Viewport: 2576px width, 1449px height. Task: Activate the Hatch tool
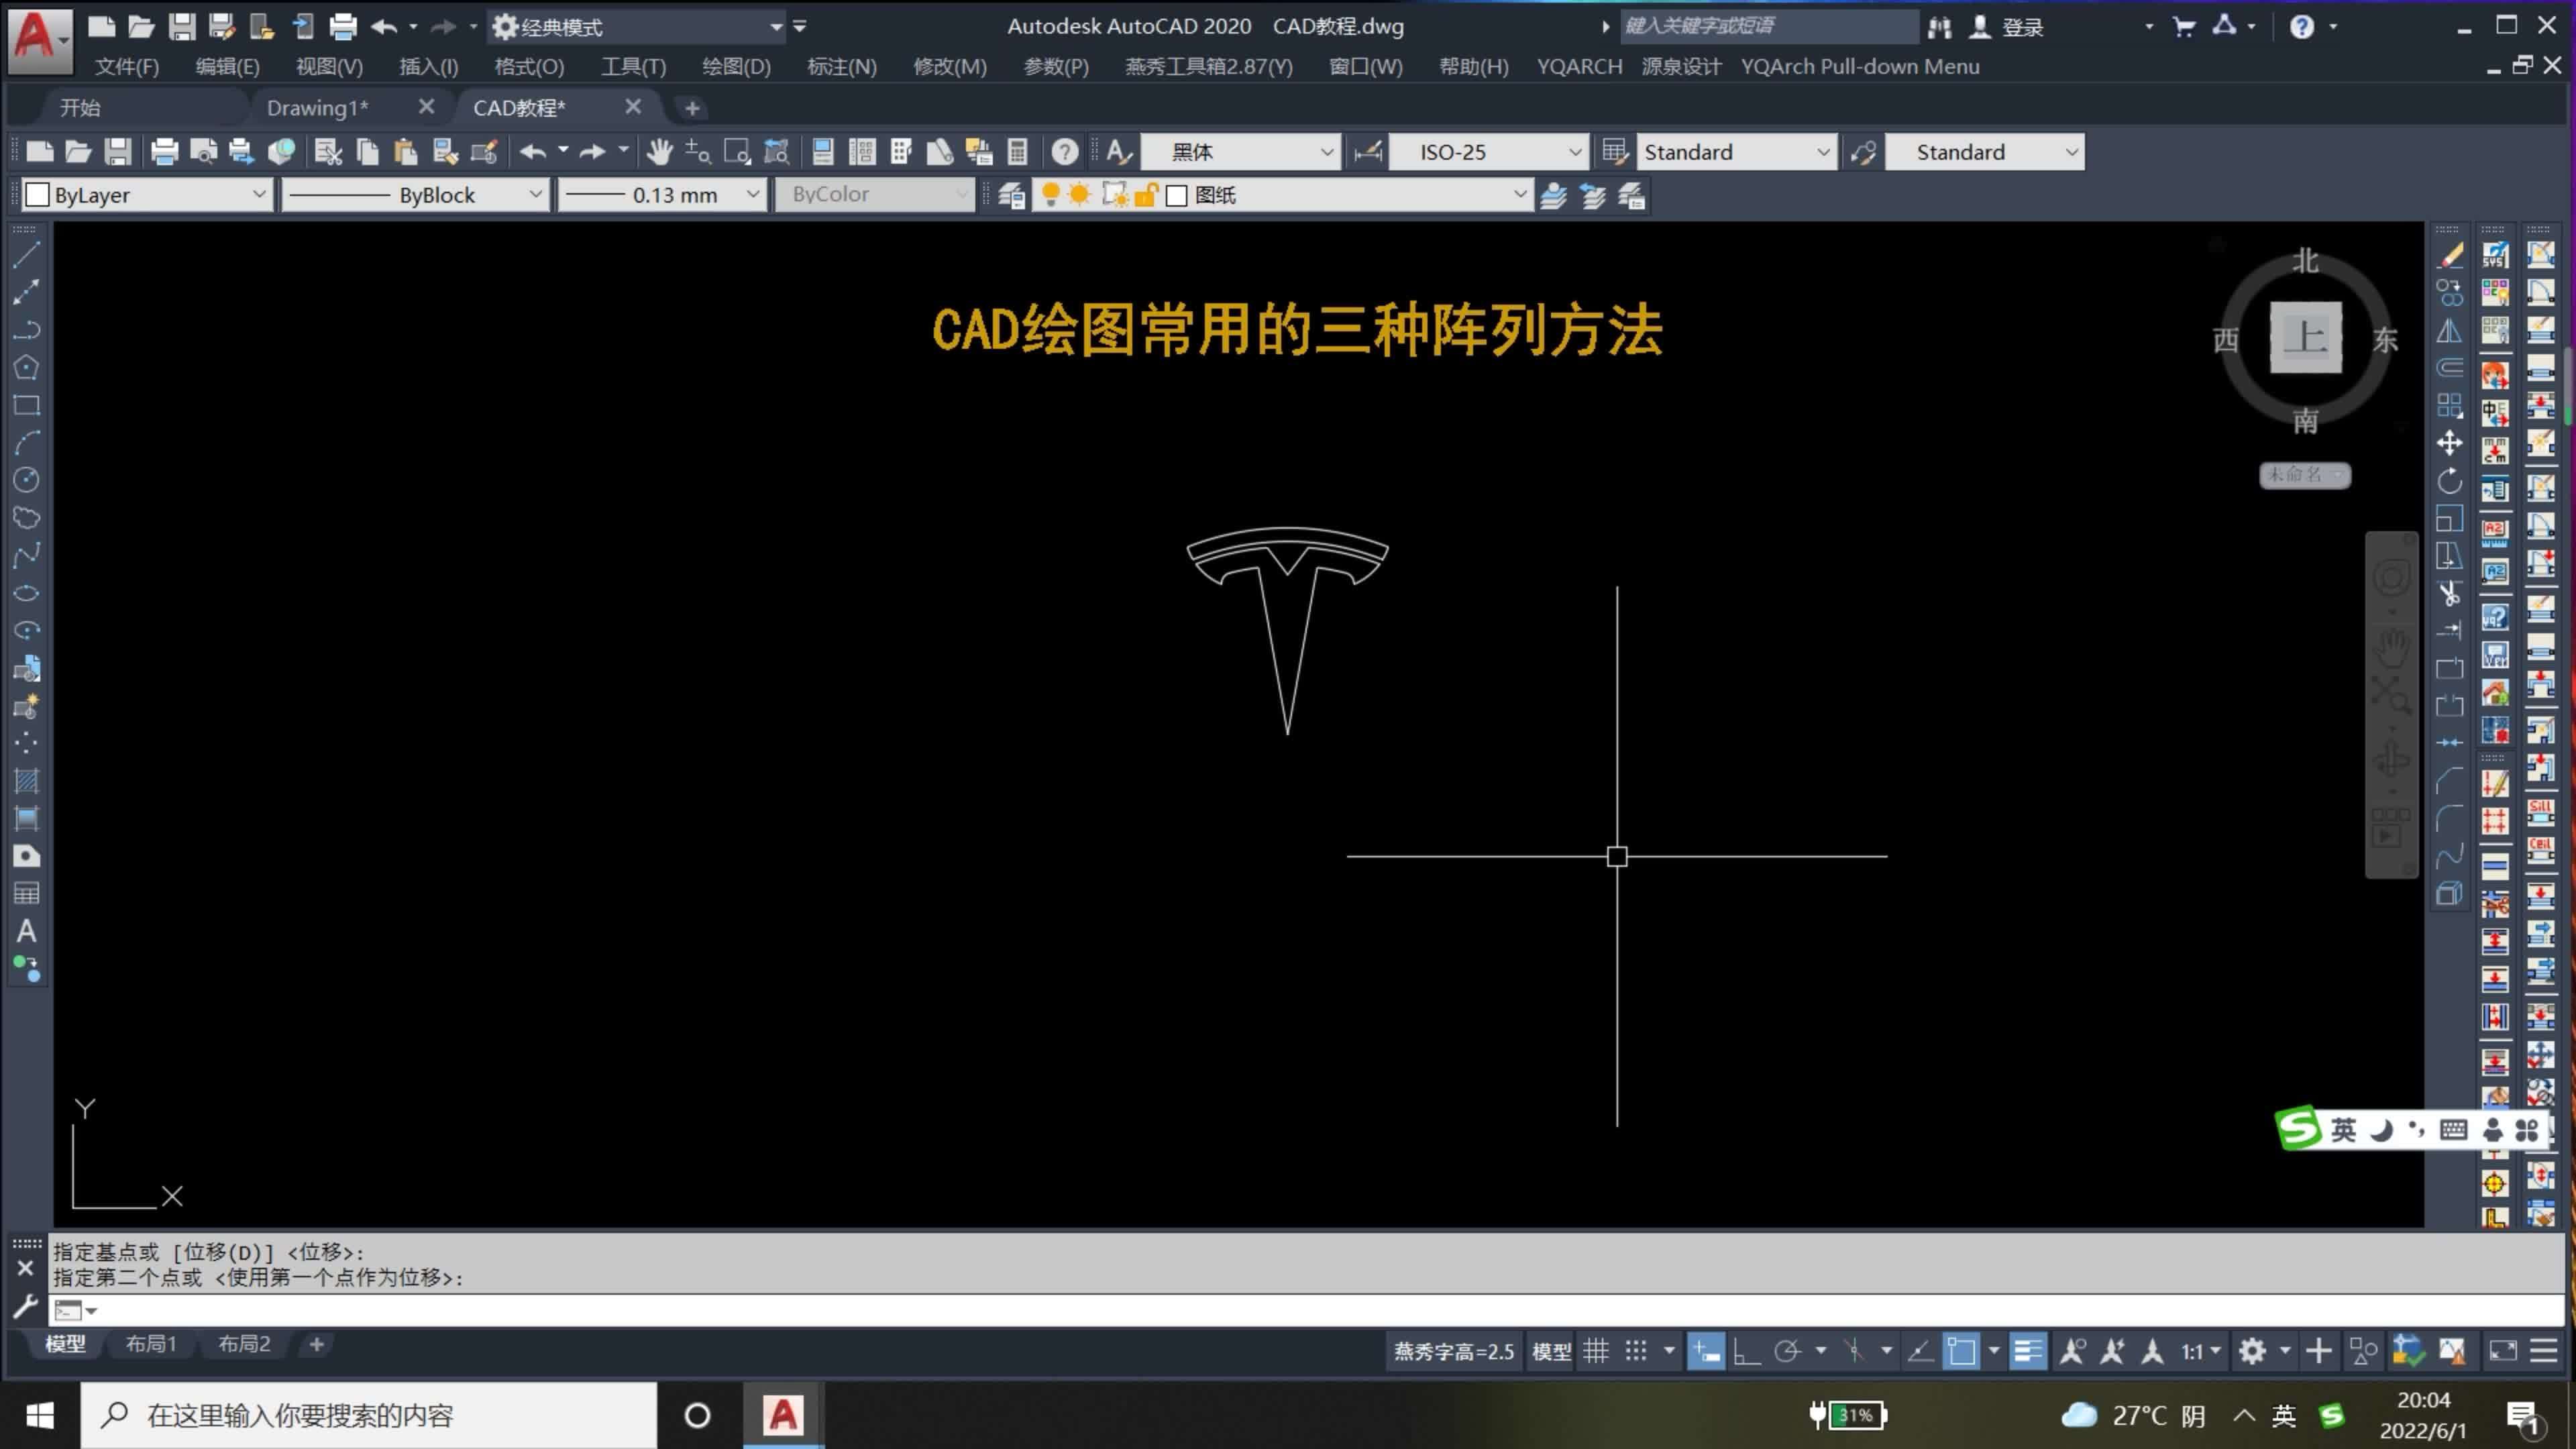click(x=26, y=781)
